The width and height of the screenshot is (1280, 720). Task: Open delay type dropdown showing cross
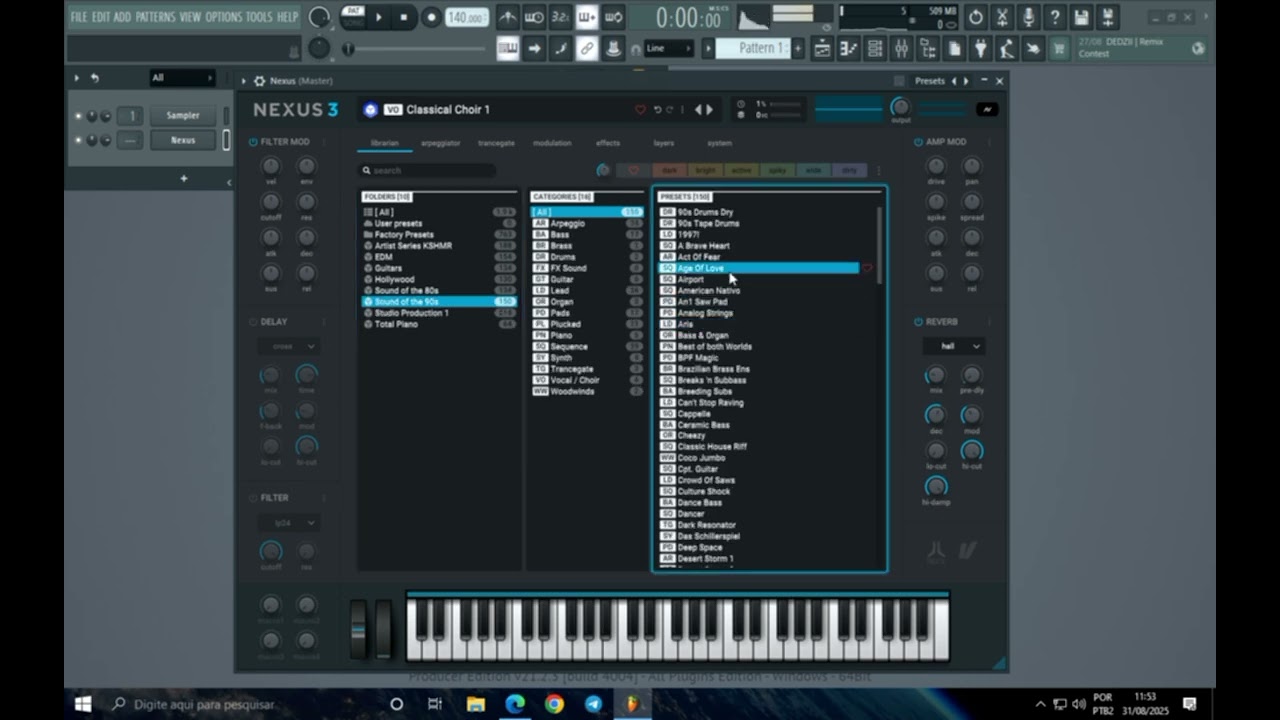289,346
